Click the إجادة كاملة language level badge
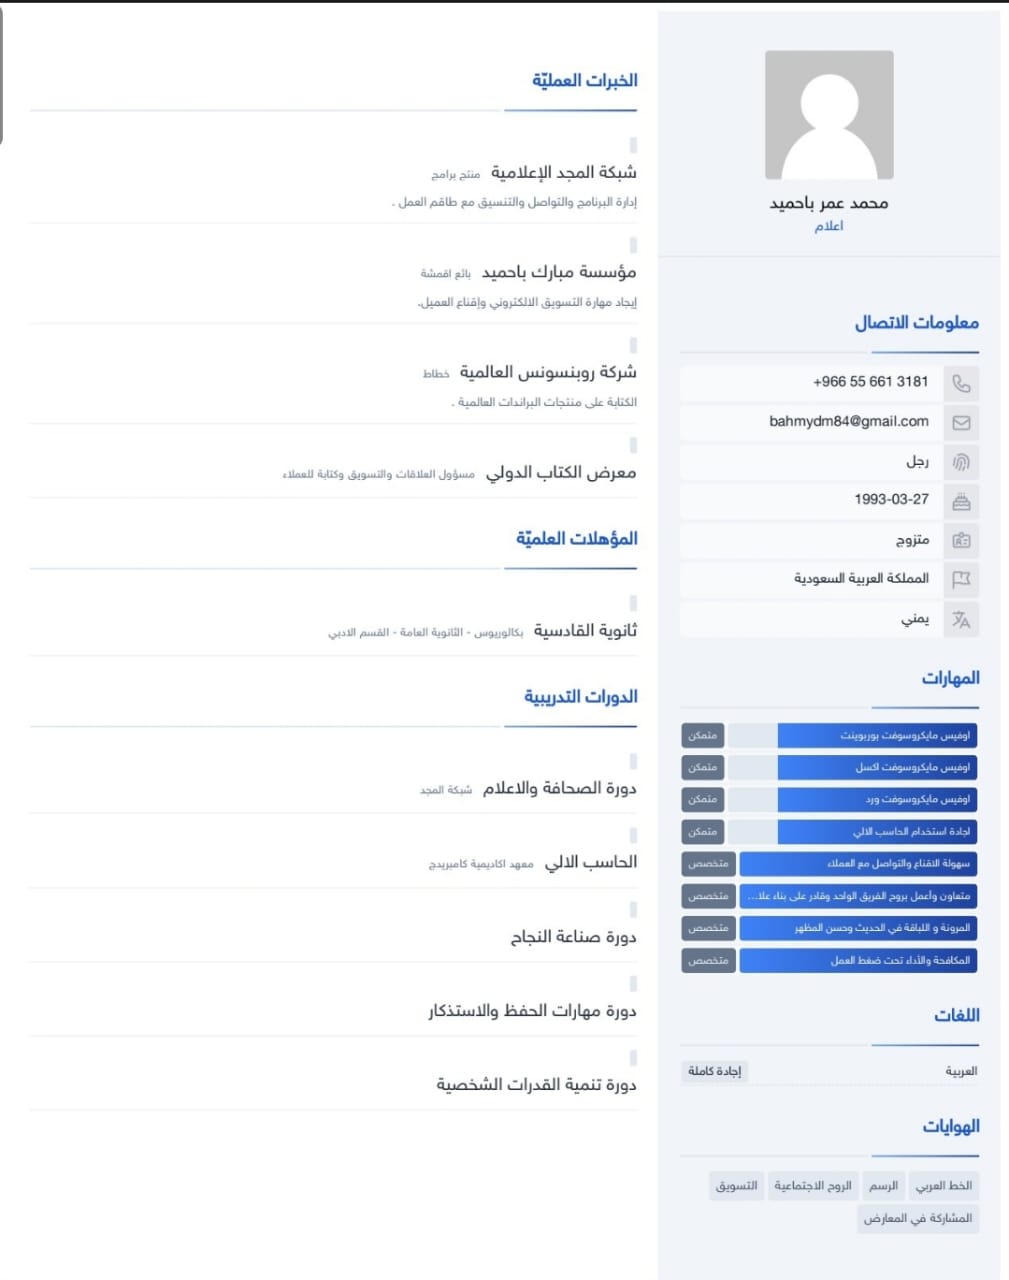The image size is (1009, 1280). click(x=714, y=1071)
